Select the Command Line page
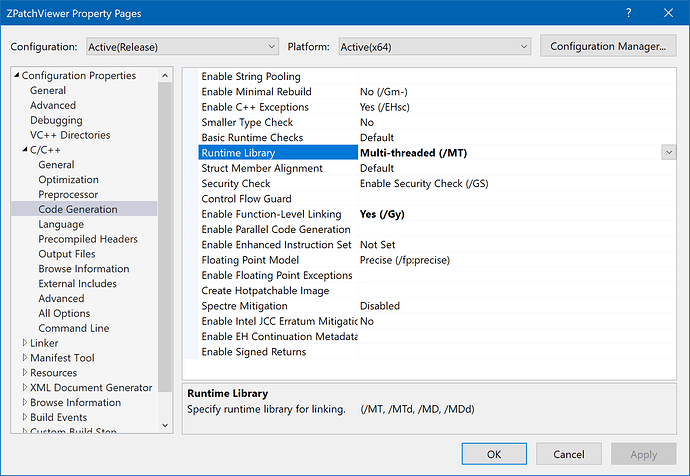 pos(73,328)
